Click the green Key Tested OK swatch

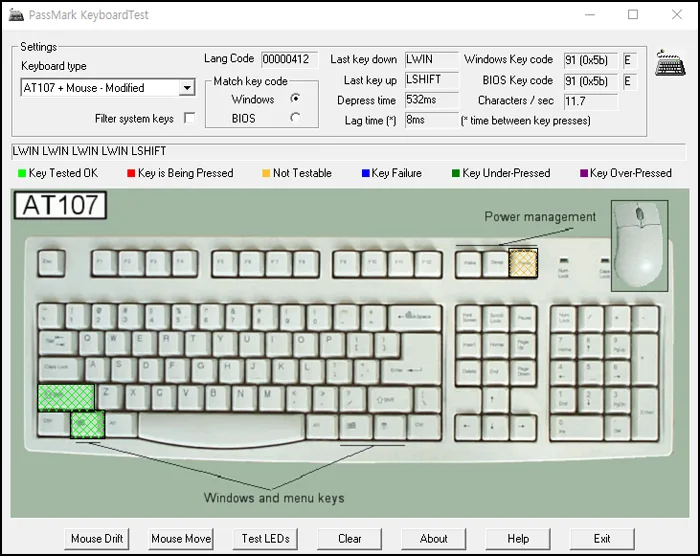coord(21,173)
